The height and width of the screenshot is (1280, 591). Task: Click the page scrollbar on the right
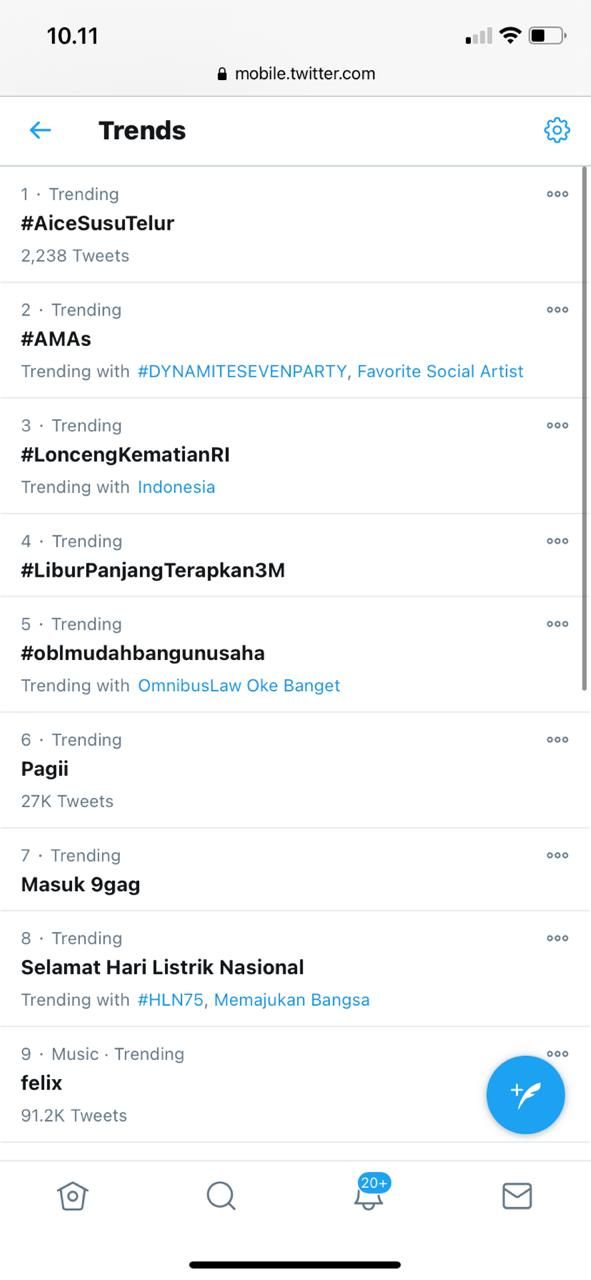(585, 430)
